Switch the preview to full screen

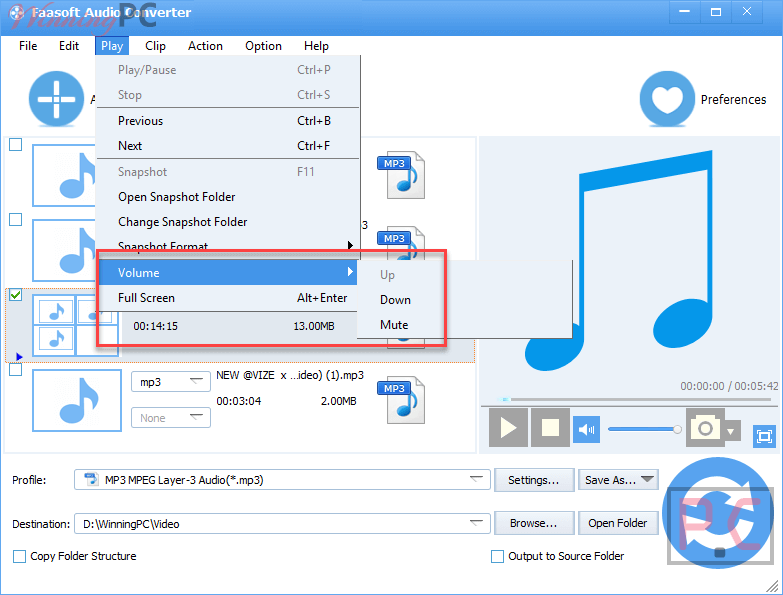(x=764, y=437)
